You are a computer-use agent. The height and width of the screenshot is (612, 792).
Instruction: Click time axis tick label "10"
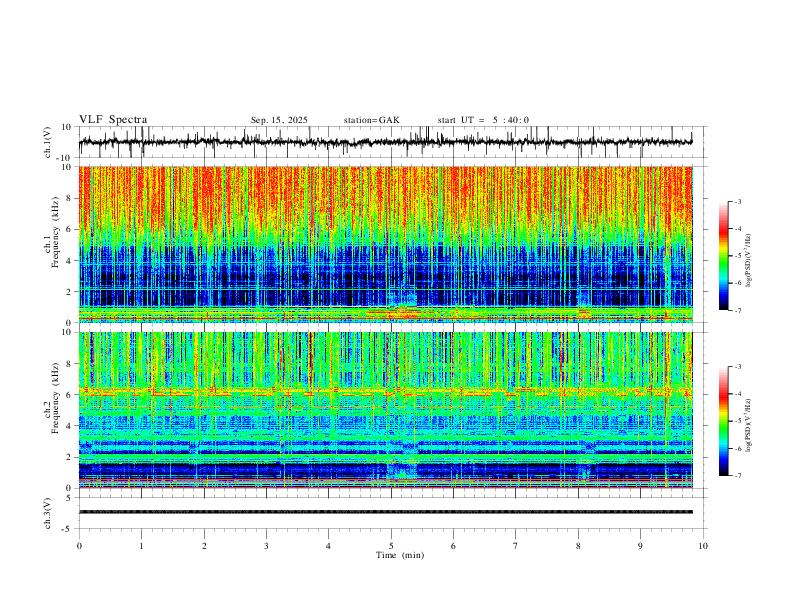(703, 546)
